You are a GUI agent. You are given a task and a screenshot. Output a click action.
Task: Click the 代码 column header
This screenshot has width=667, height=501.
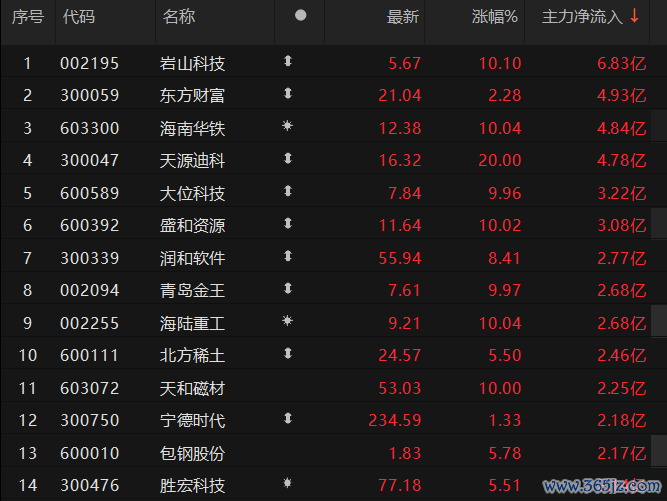79,17
